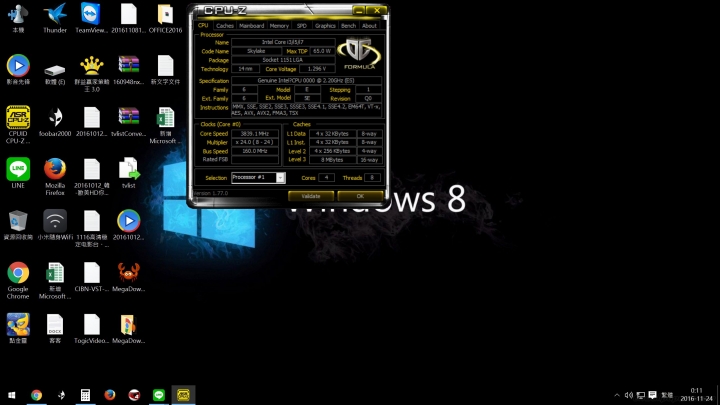Select the OFFICE2016-adjacent 20161108 file icon
This screenshot has height=405, width=720.
[129, 17]
